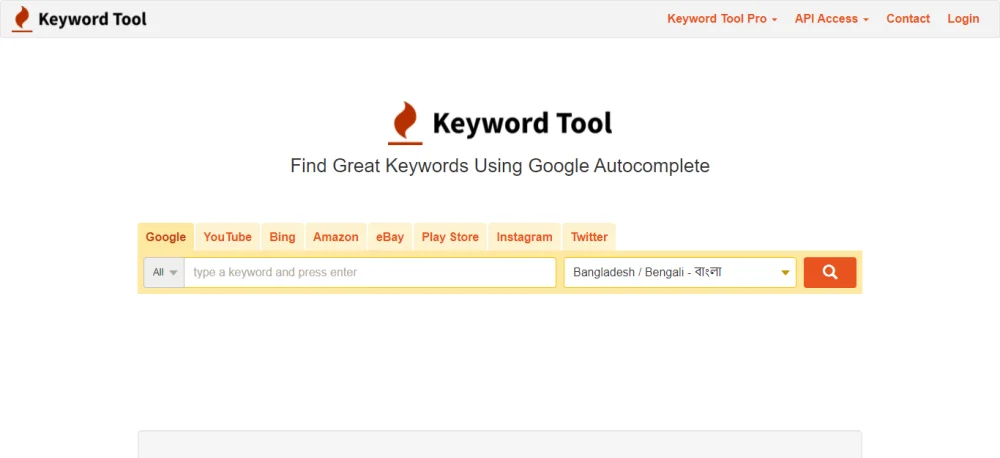Viewport: 1000px width, 458px height.
Task: Click the Keyword Tool brand name in navbar
Action: click(x=92, y=19)
